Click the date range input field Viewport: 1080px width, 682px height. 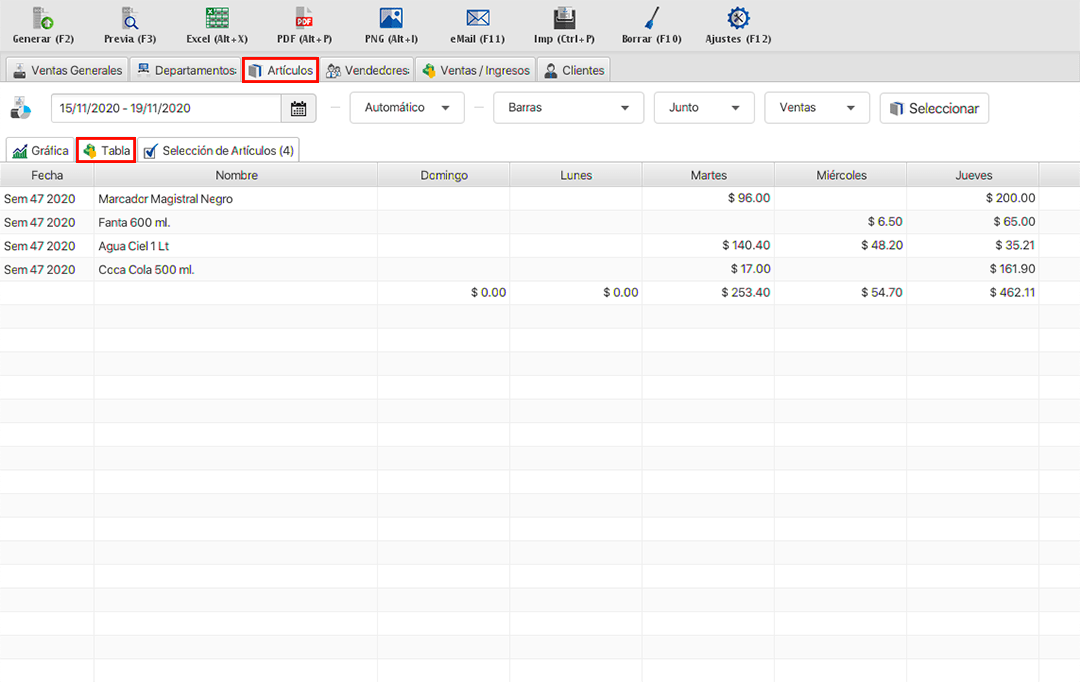point(166,108)
